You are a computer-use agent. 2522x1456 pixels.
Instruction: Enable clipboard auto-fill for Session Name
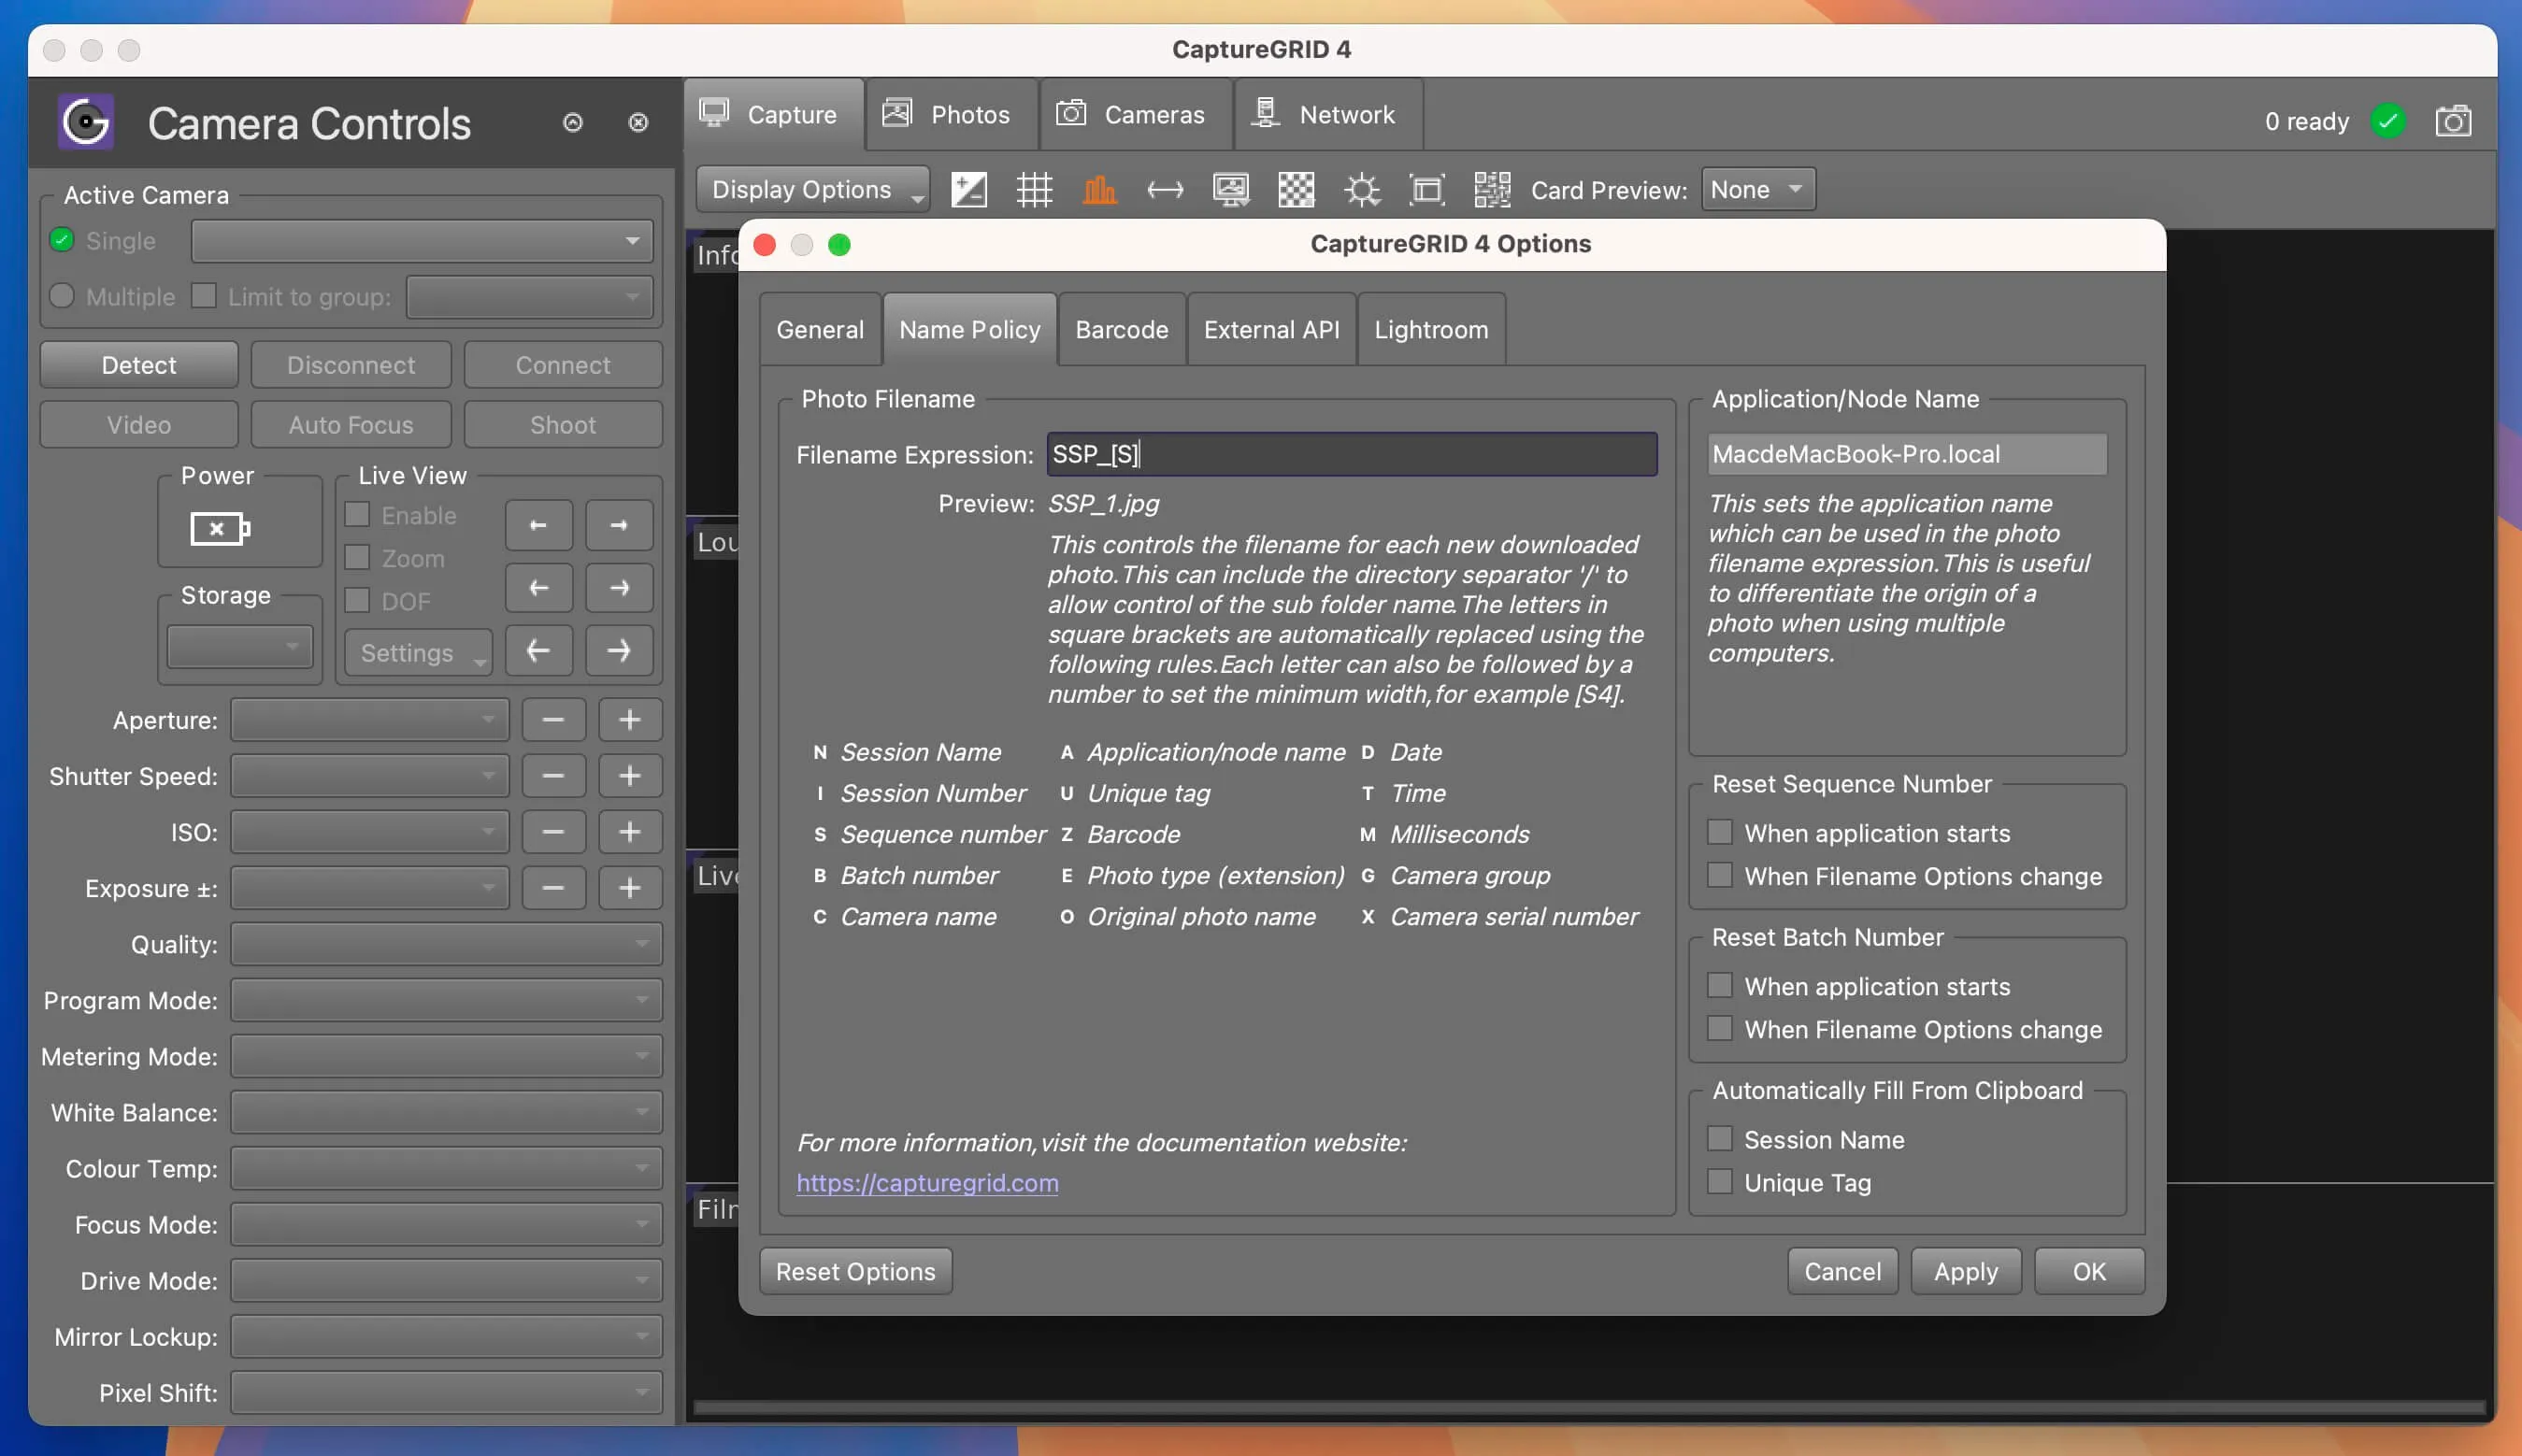pyautogui.click(x=1719, y=1138)
